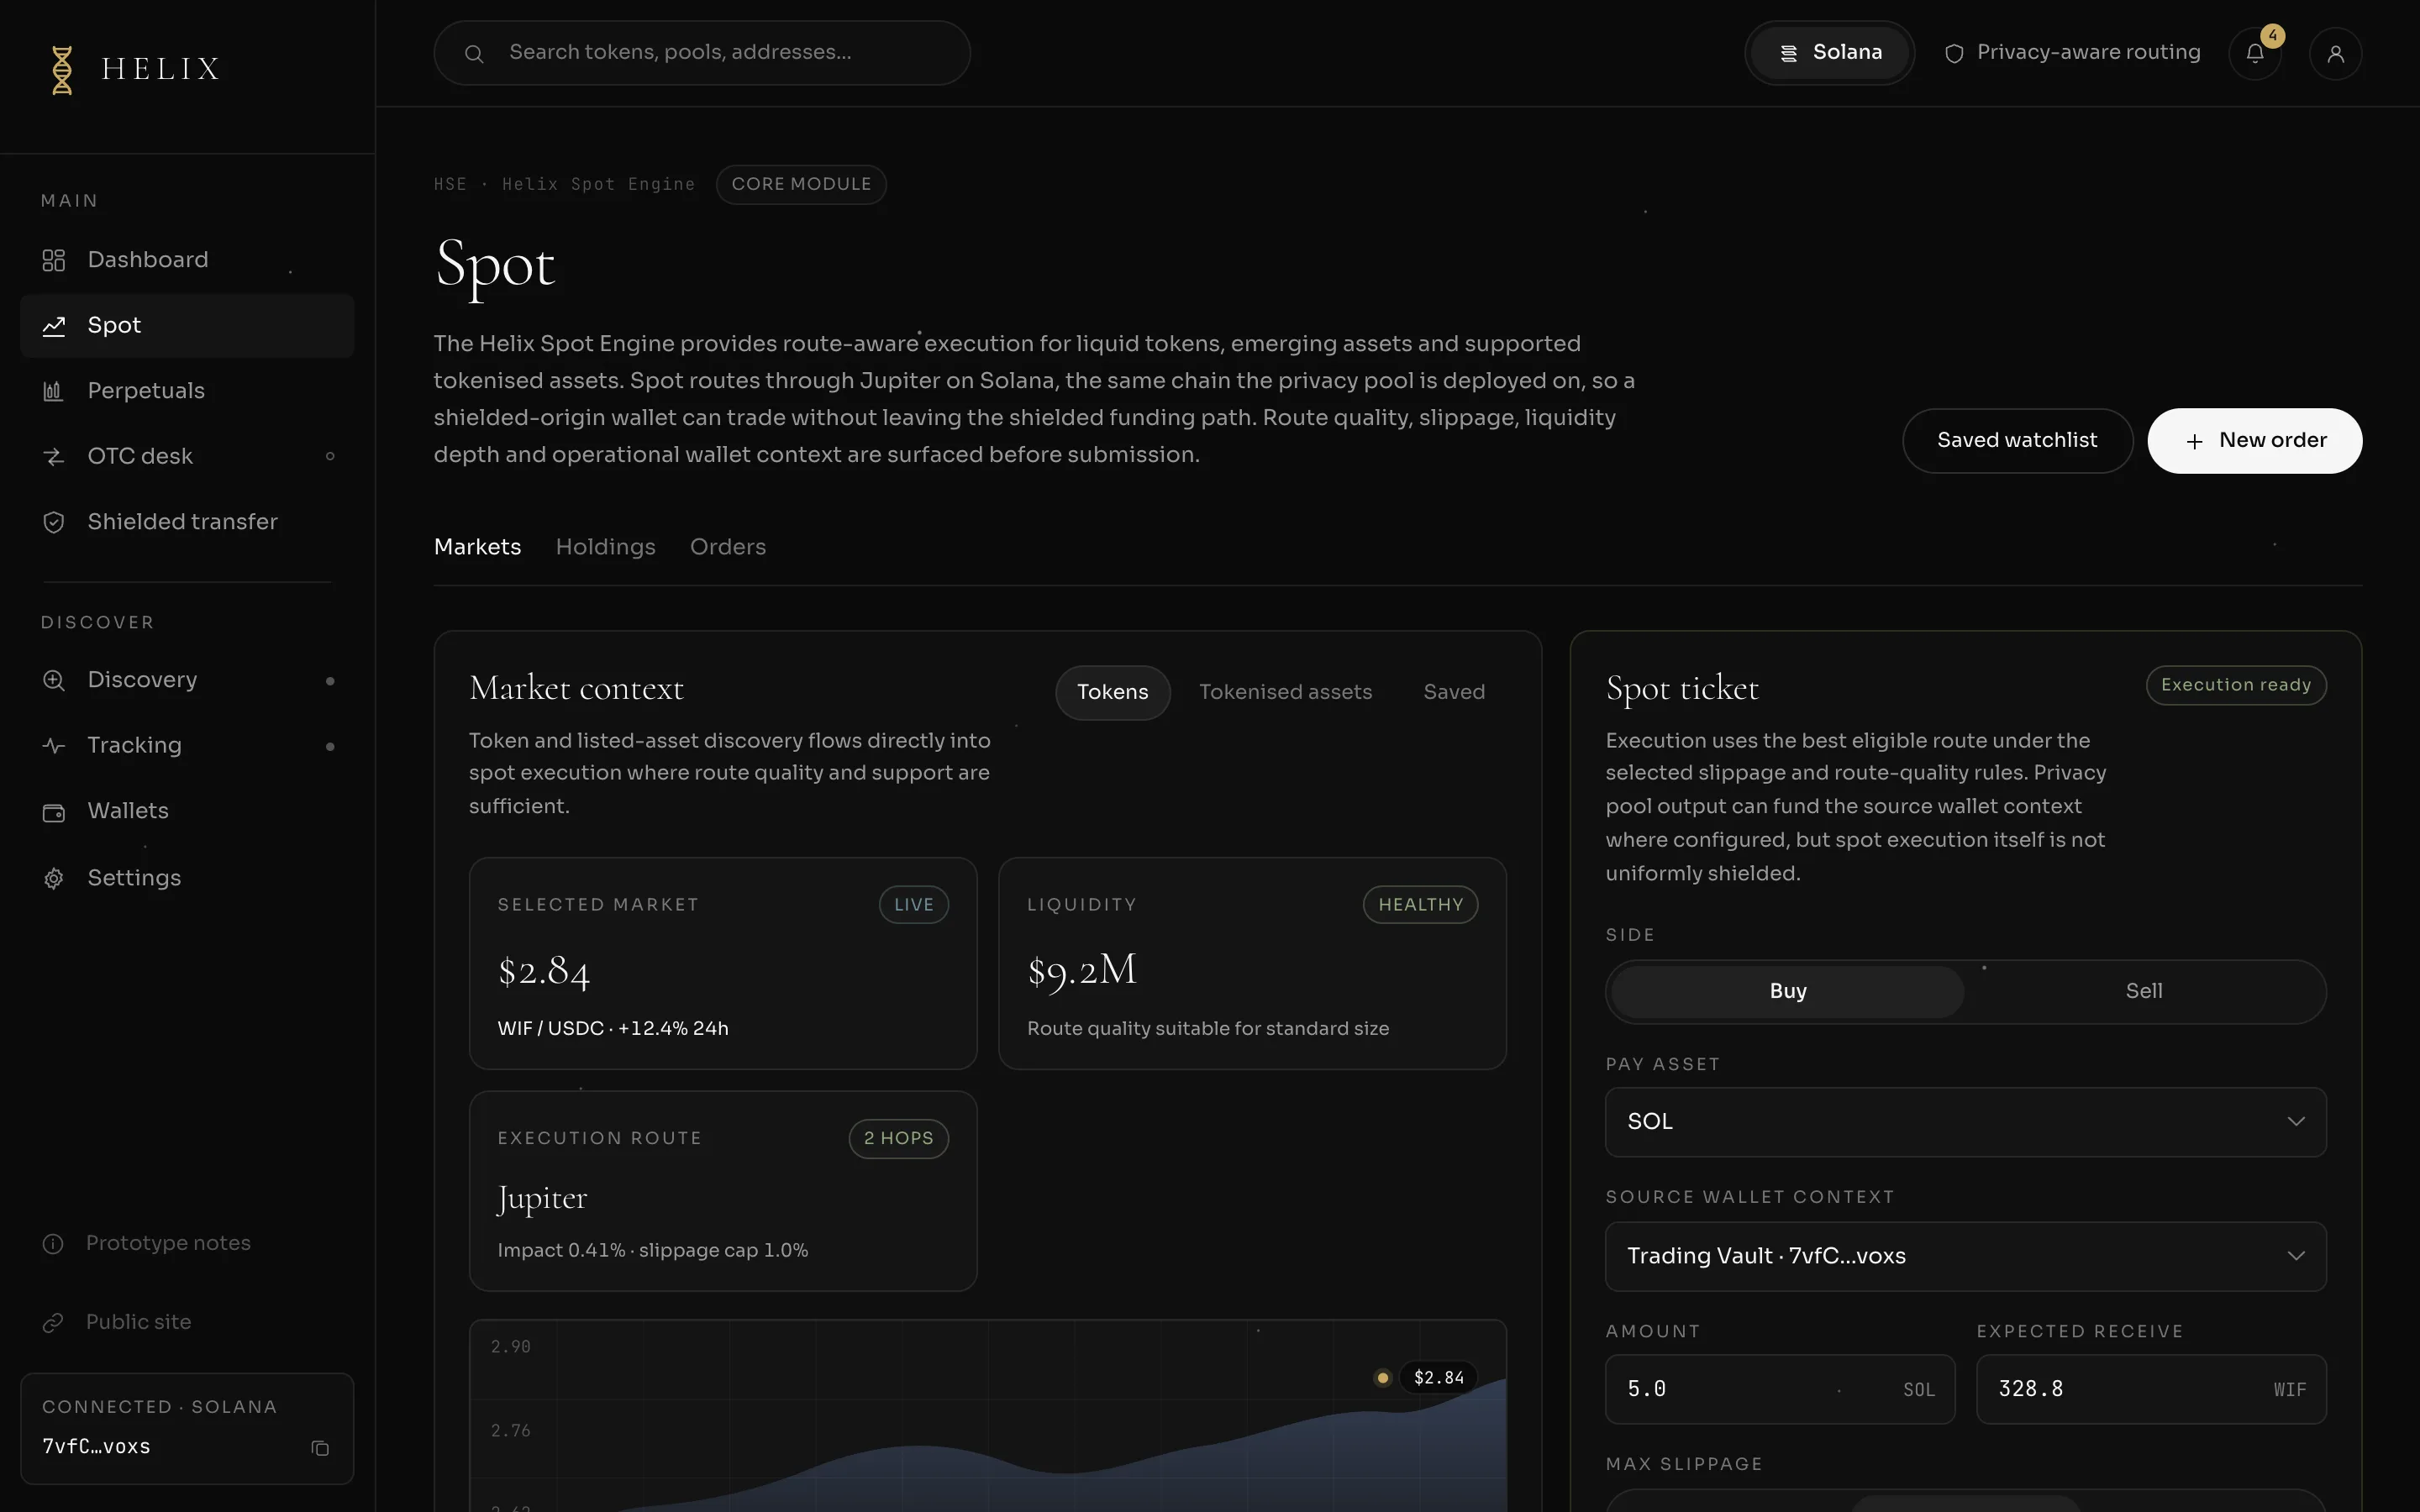Viewport: 2420px width, 1512px height.
Task: Click 'WIF / USDC · +12.4% 24h' text
Action: [613, 1029]
